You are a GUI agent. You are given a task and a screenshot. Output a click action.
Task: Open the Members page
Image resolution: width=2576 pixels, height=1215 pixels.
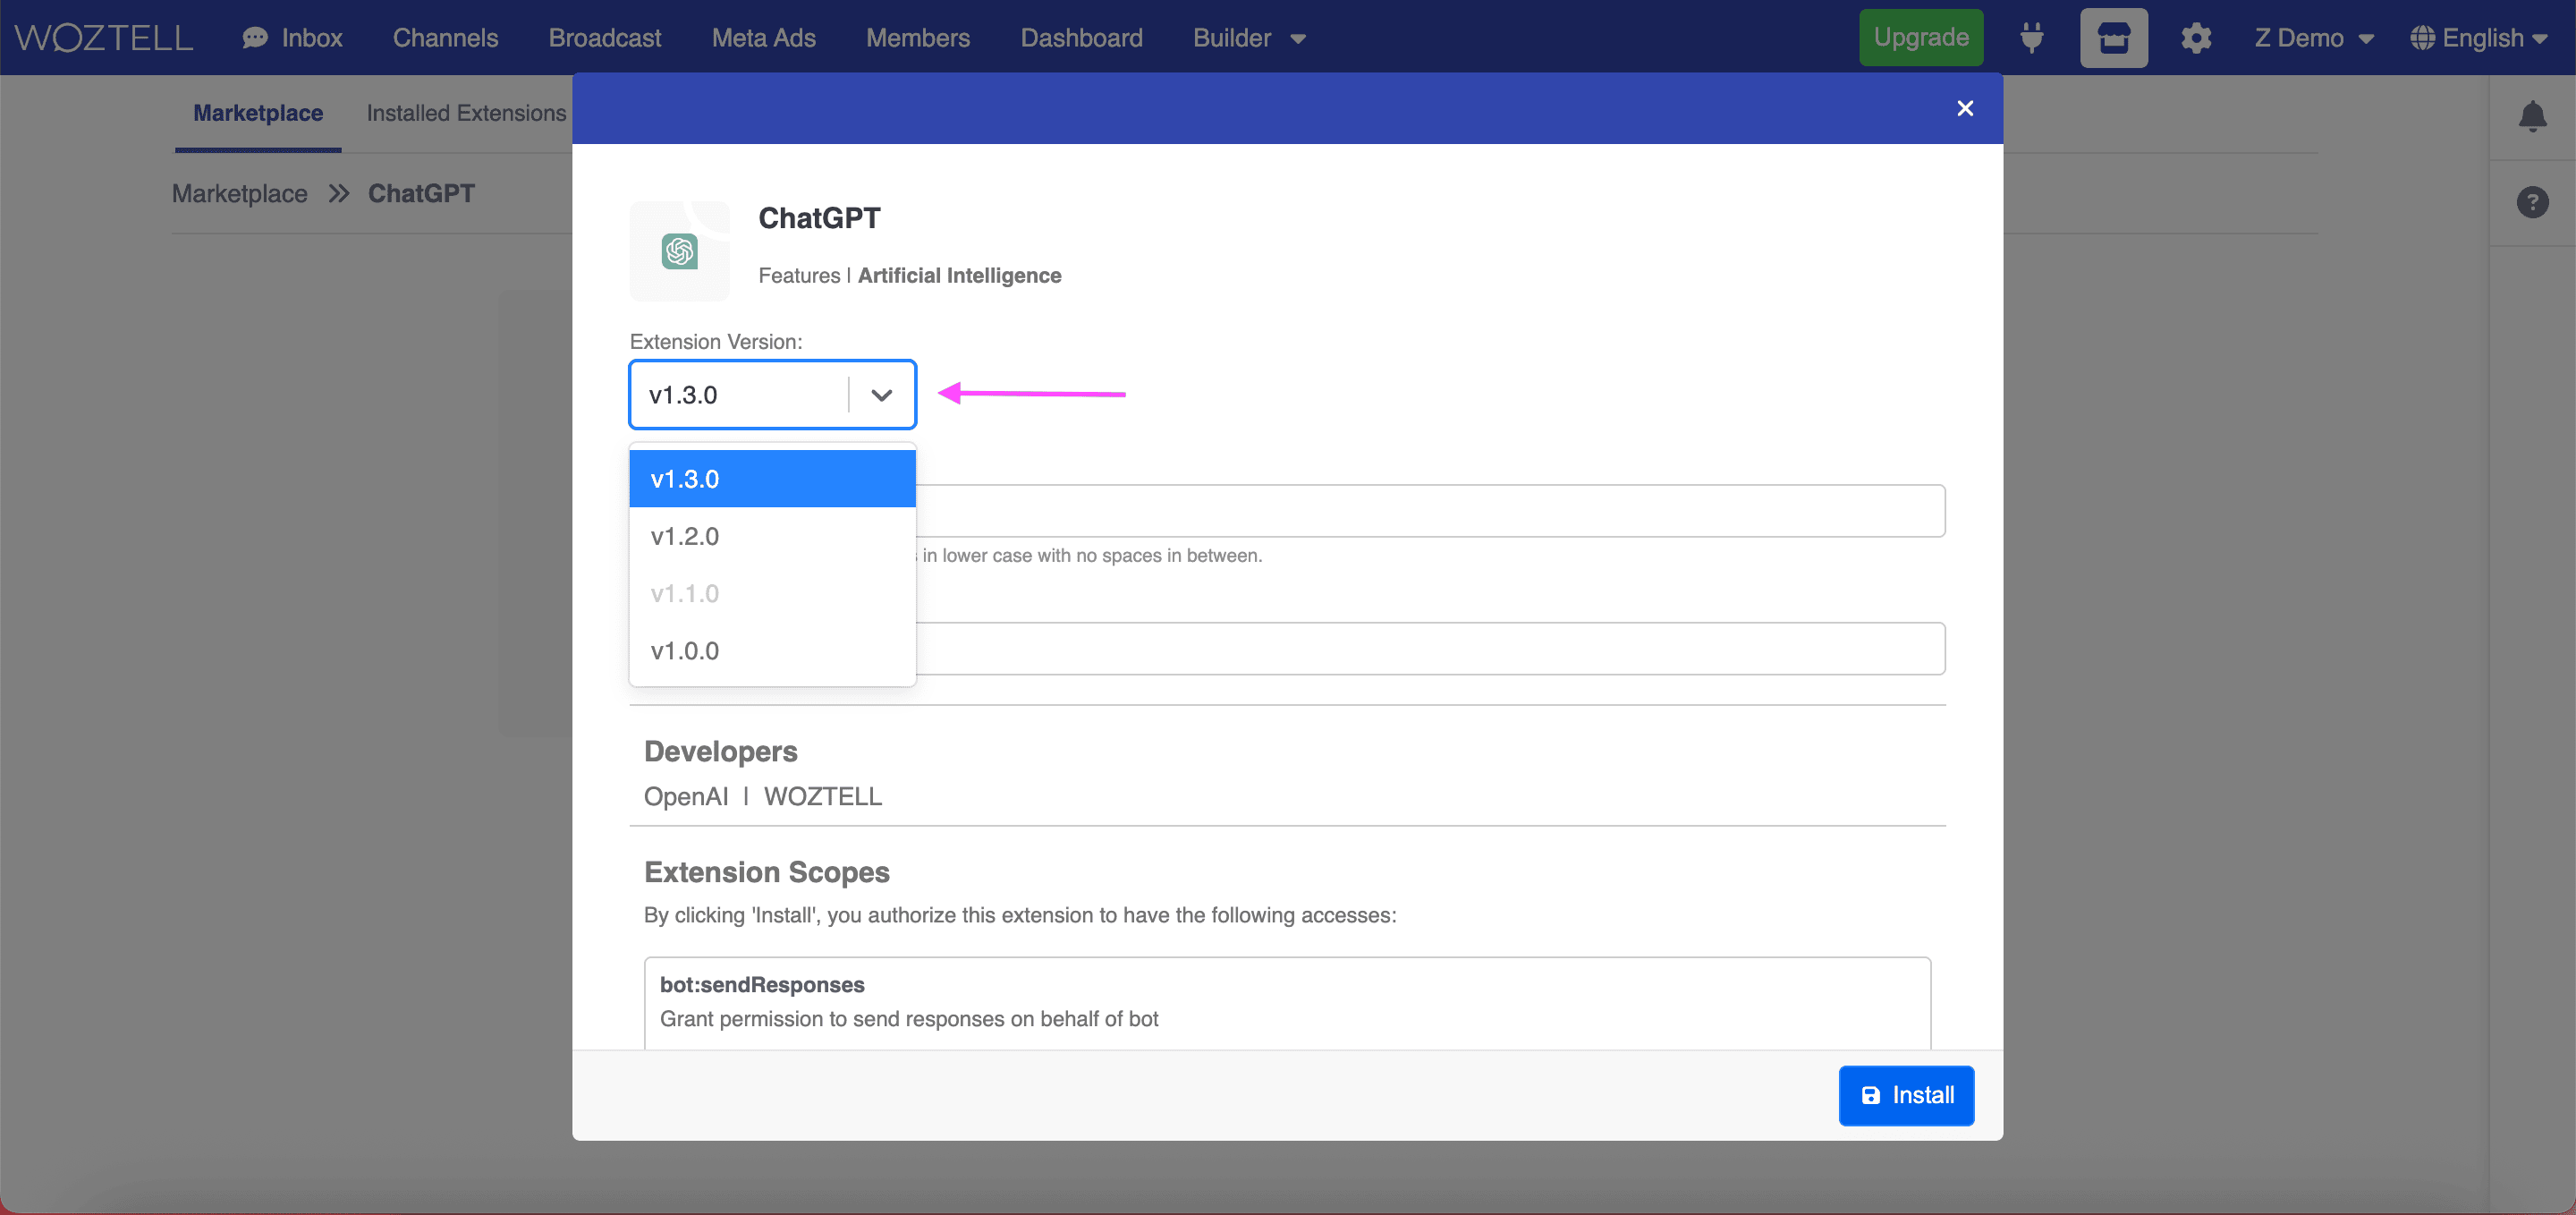[917, 38]
